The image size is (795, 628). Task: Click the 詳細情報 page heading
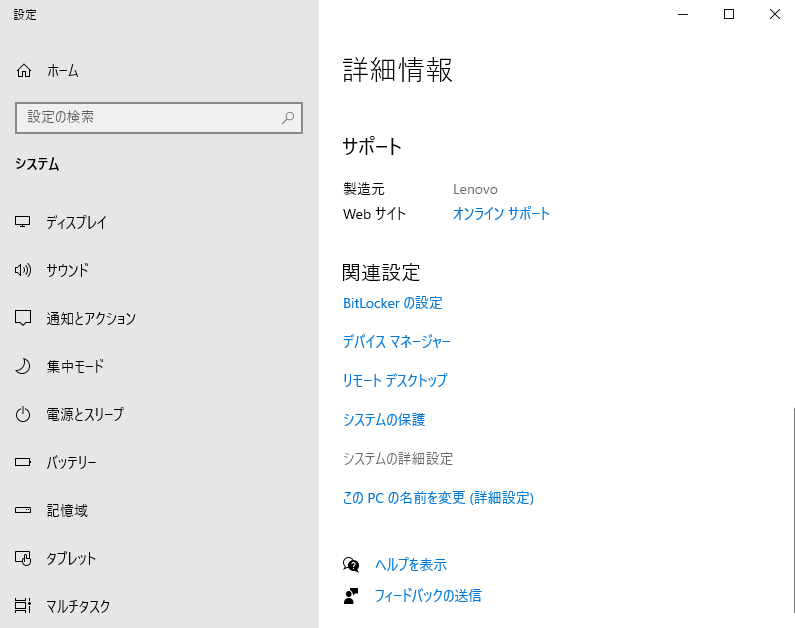[x=397, y=70]
